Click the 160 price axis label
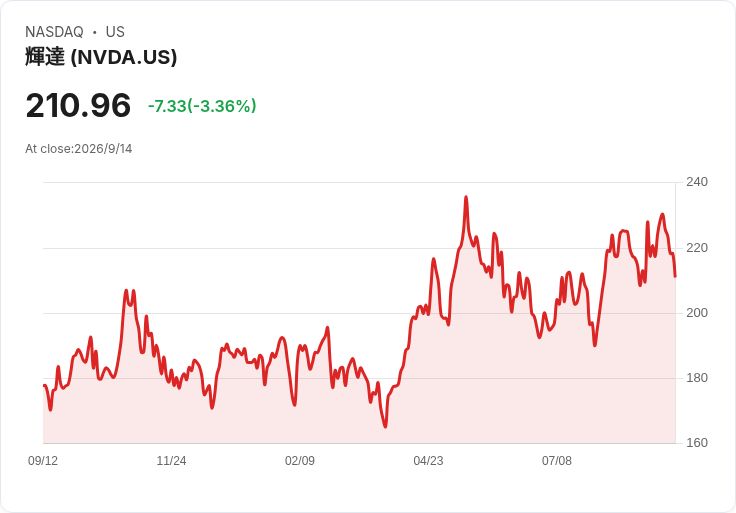Viewport: 736px width, 513px height. (697, 443)
